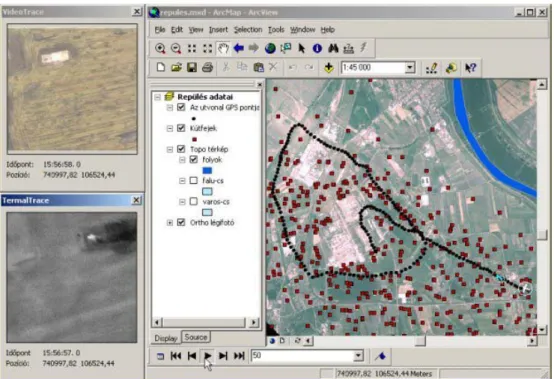
Task: Open the Selection menu
Action: (248, 30)
